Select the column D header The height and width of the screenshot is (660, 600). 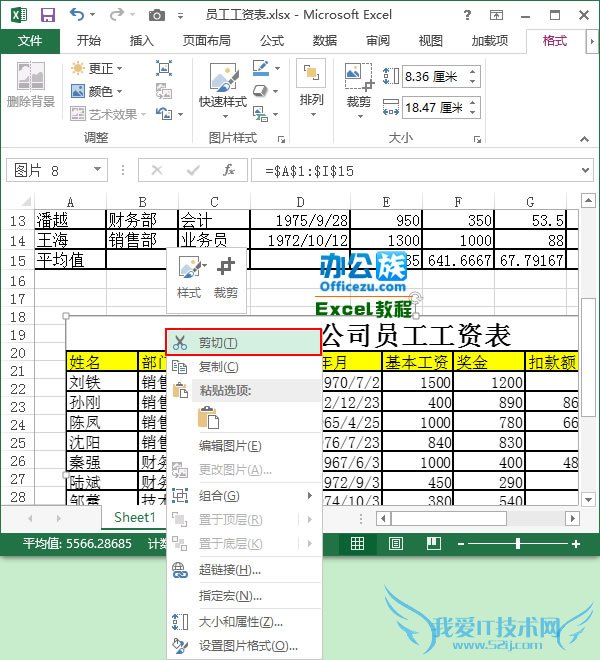click(300, 202)
